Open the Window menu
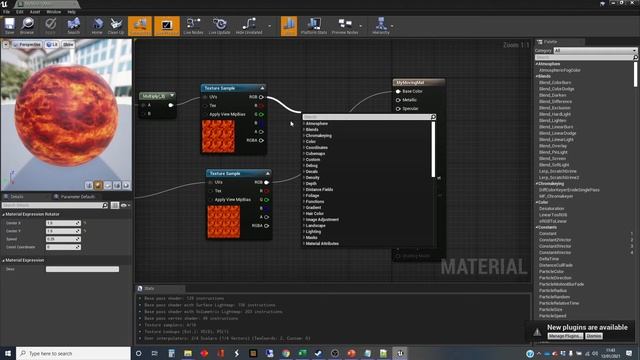Image resolution: width=640 pixels, height=360 pixels. click(53, 12)
